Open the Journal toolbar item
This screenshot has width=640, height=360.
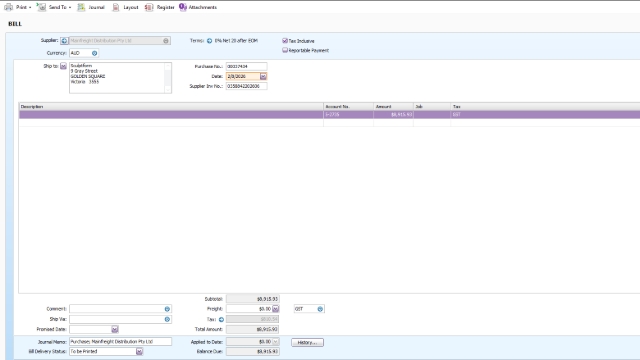91,7
